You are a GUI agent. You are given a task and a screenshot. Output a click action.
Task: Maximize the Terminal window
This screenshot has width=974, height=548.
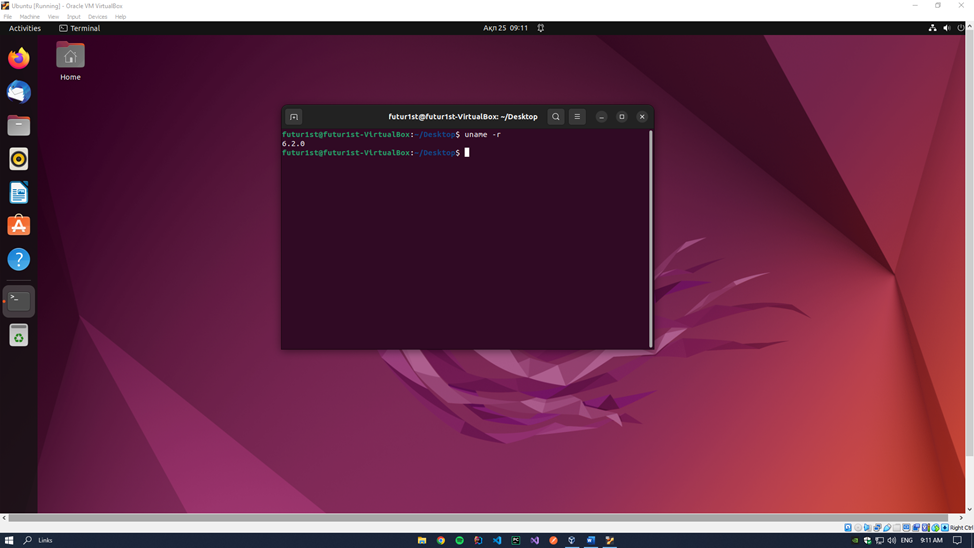pyautogui.click(x=622, y=117)
